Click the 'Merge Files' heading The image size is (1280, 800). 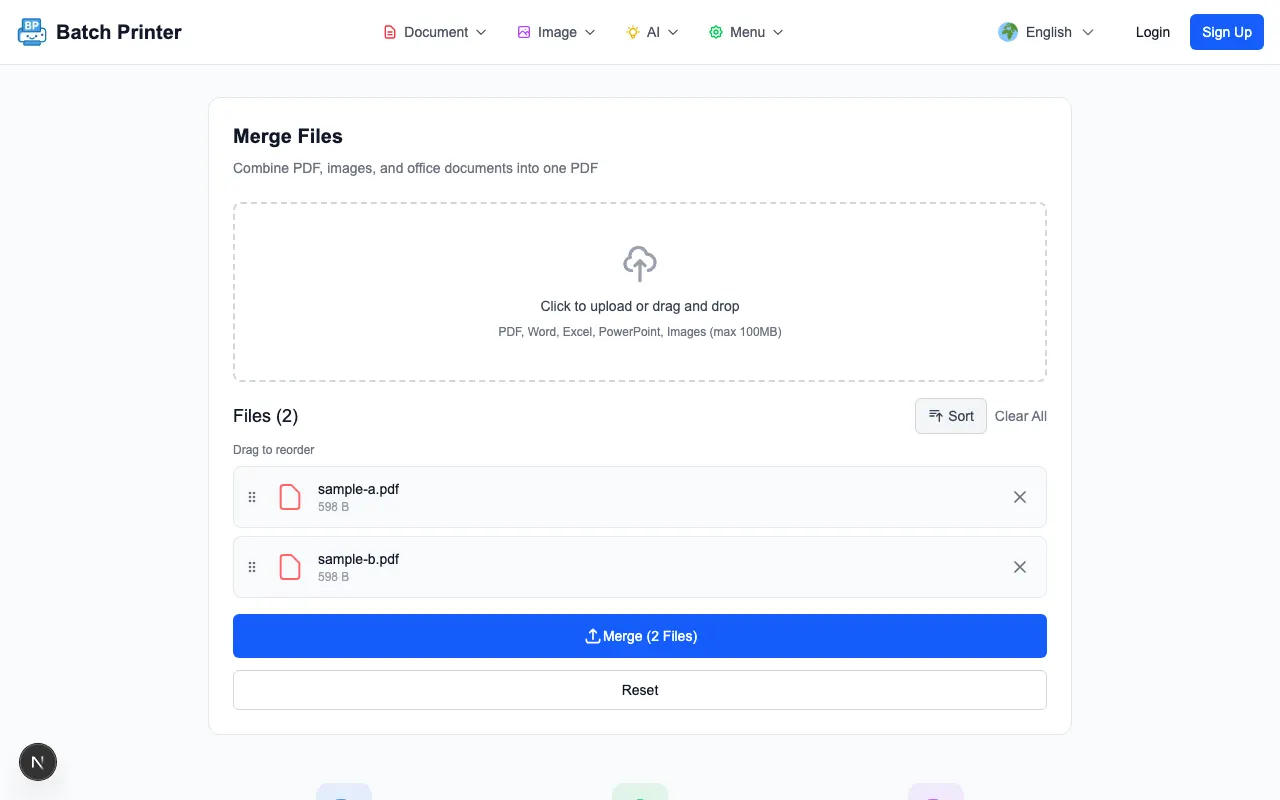[x=288, y=136]
